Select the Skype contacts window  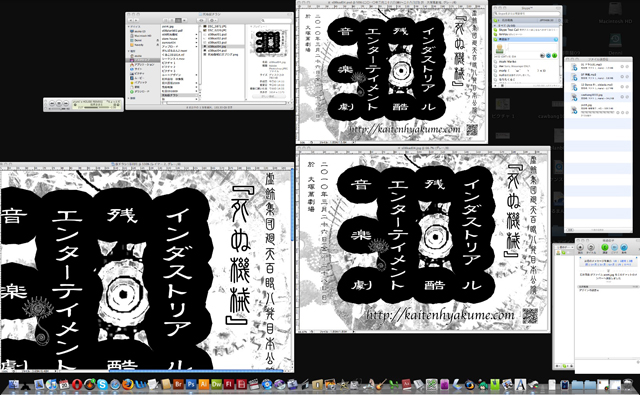(527, 45)
